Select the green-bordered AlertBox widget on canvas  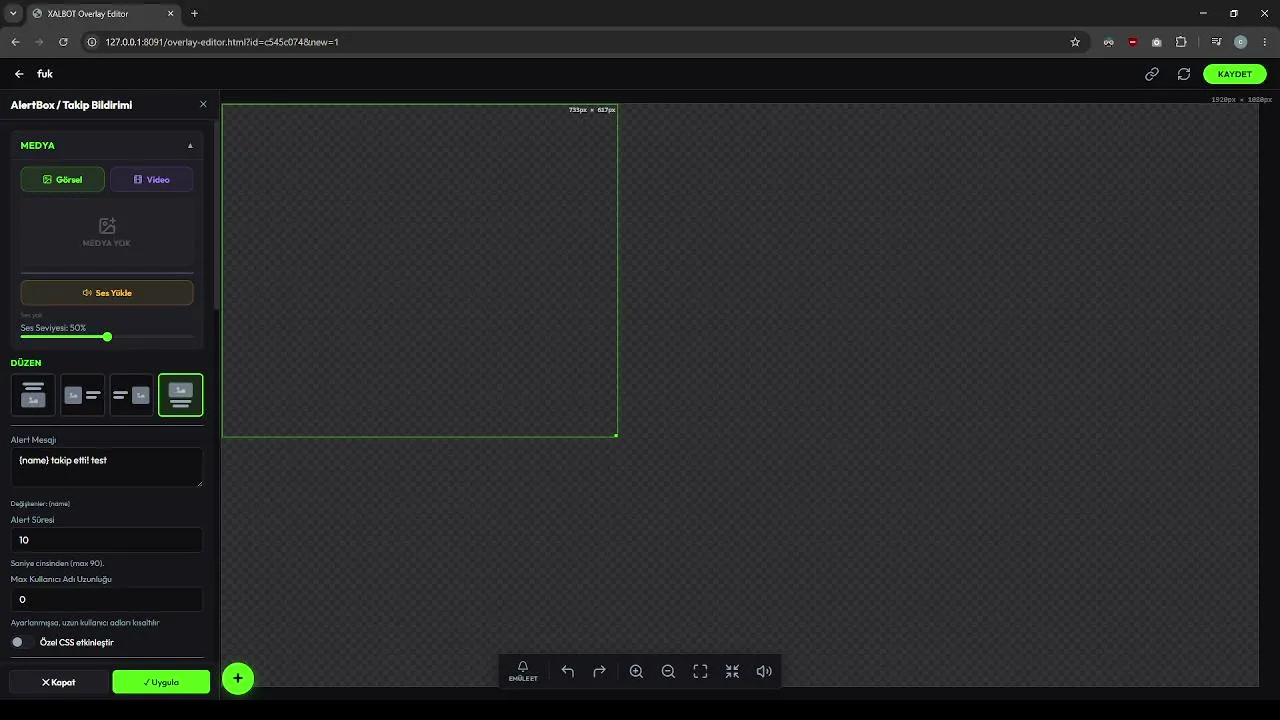click(419, 270)
